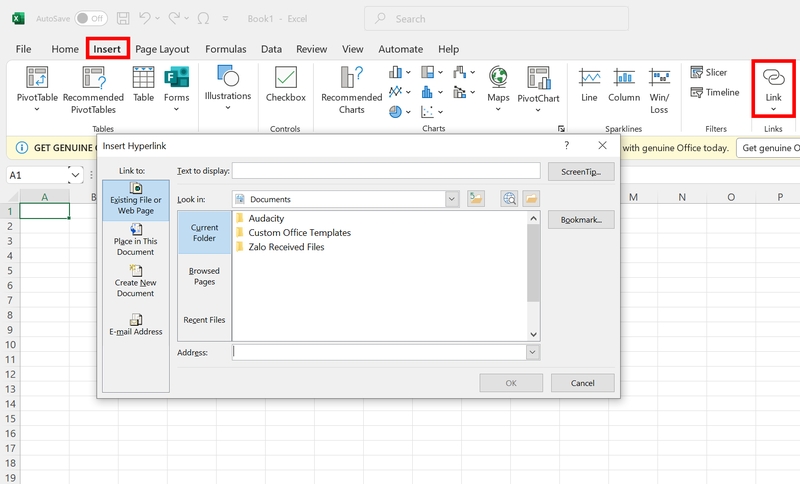Select Create New Document option

click(x=136, y=281)
